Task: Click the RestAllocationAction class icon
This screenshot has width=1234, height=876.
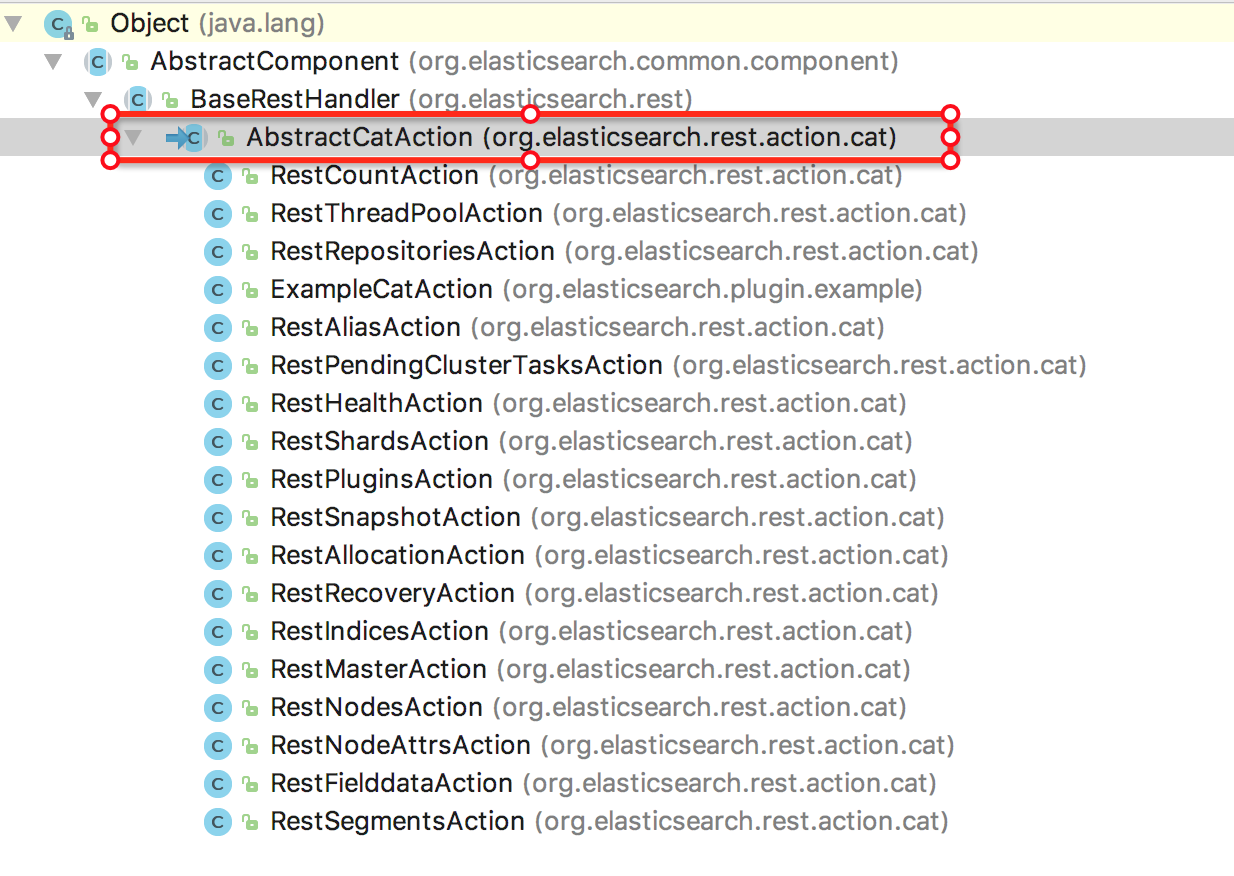Action: pos(217,556)
